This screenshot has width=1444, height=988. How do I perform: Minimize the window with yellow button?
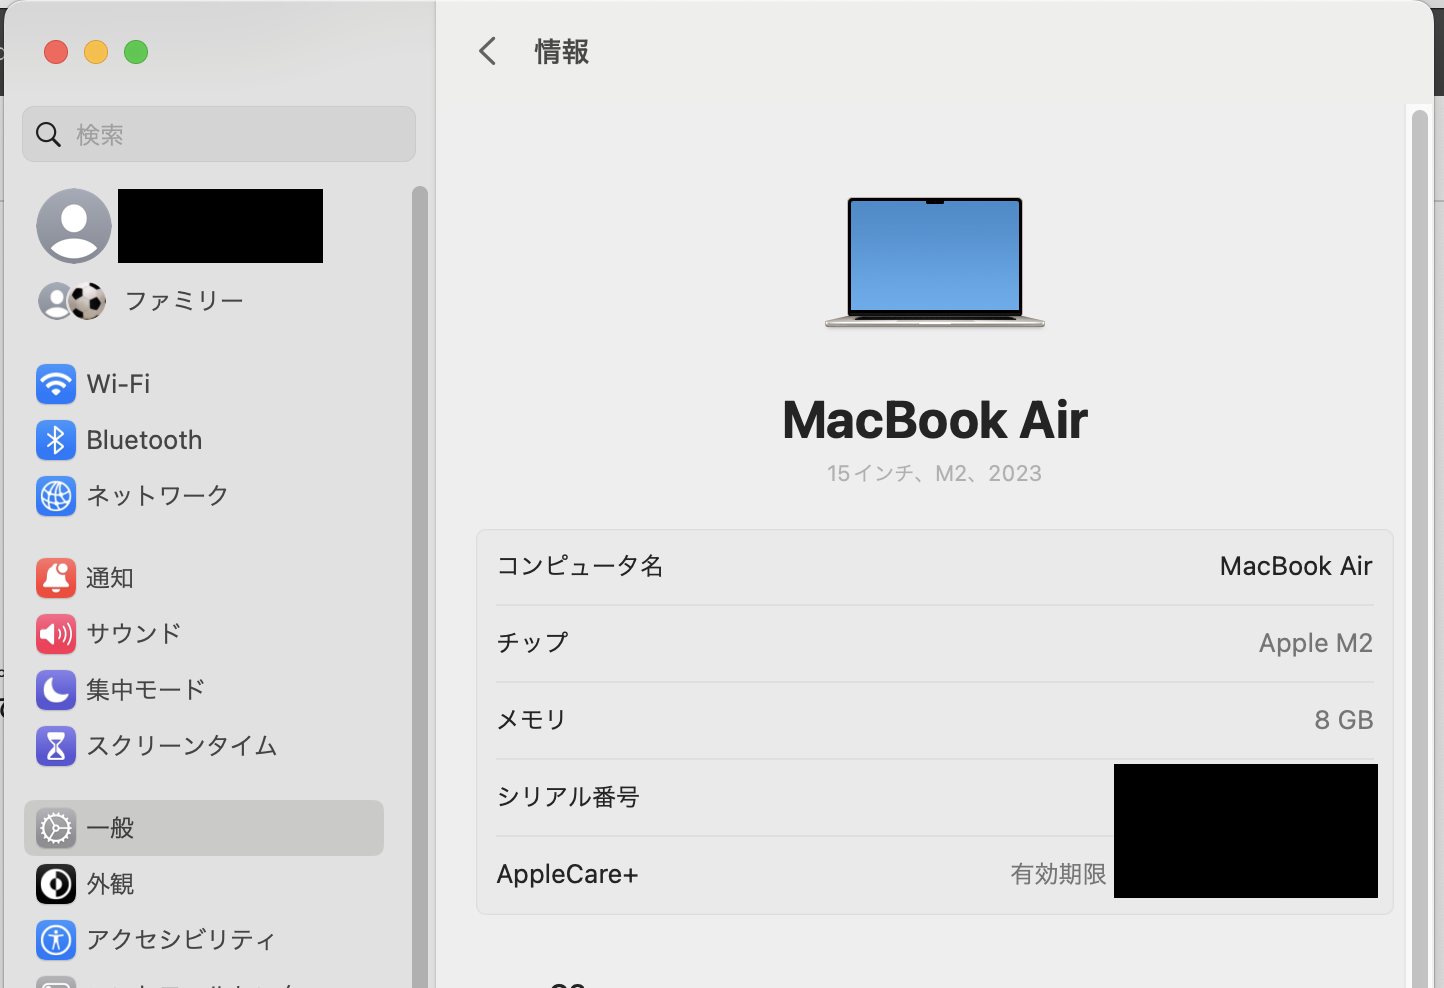click(96, 52)
